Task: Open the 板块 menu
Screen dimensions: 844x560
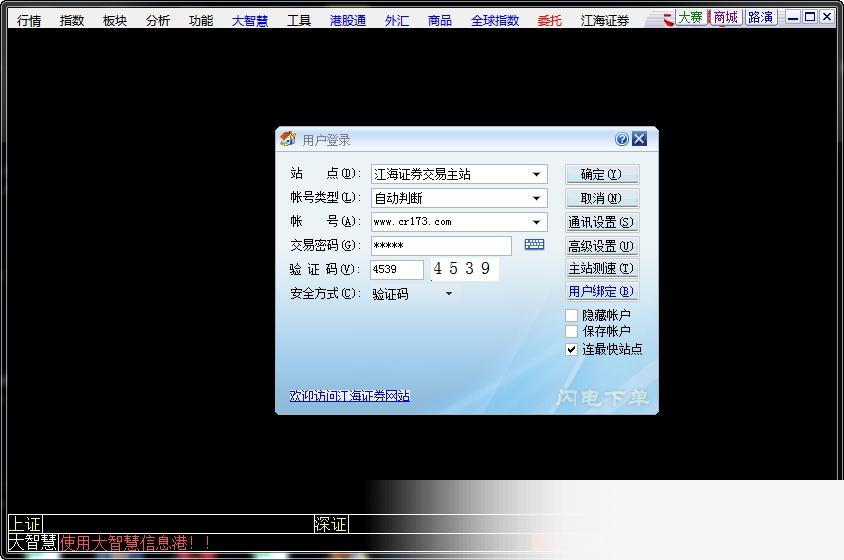Action: coord(115,20)
